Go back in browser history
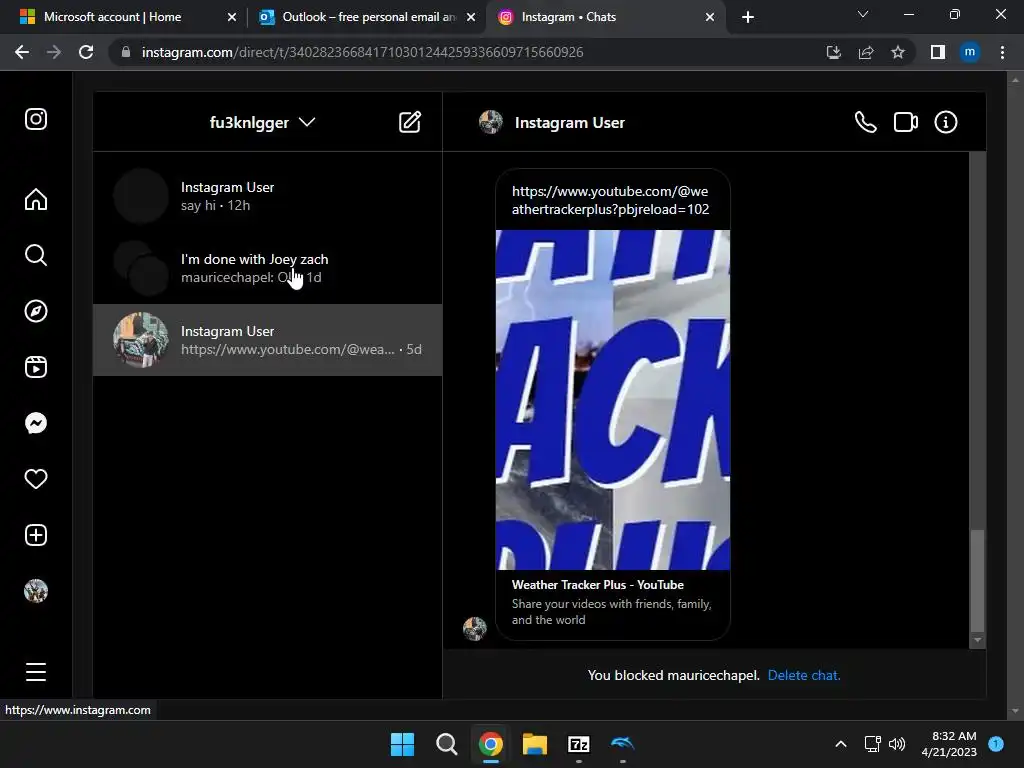The height and width of the screenshot is (768, 1024). coord(22,52)
